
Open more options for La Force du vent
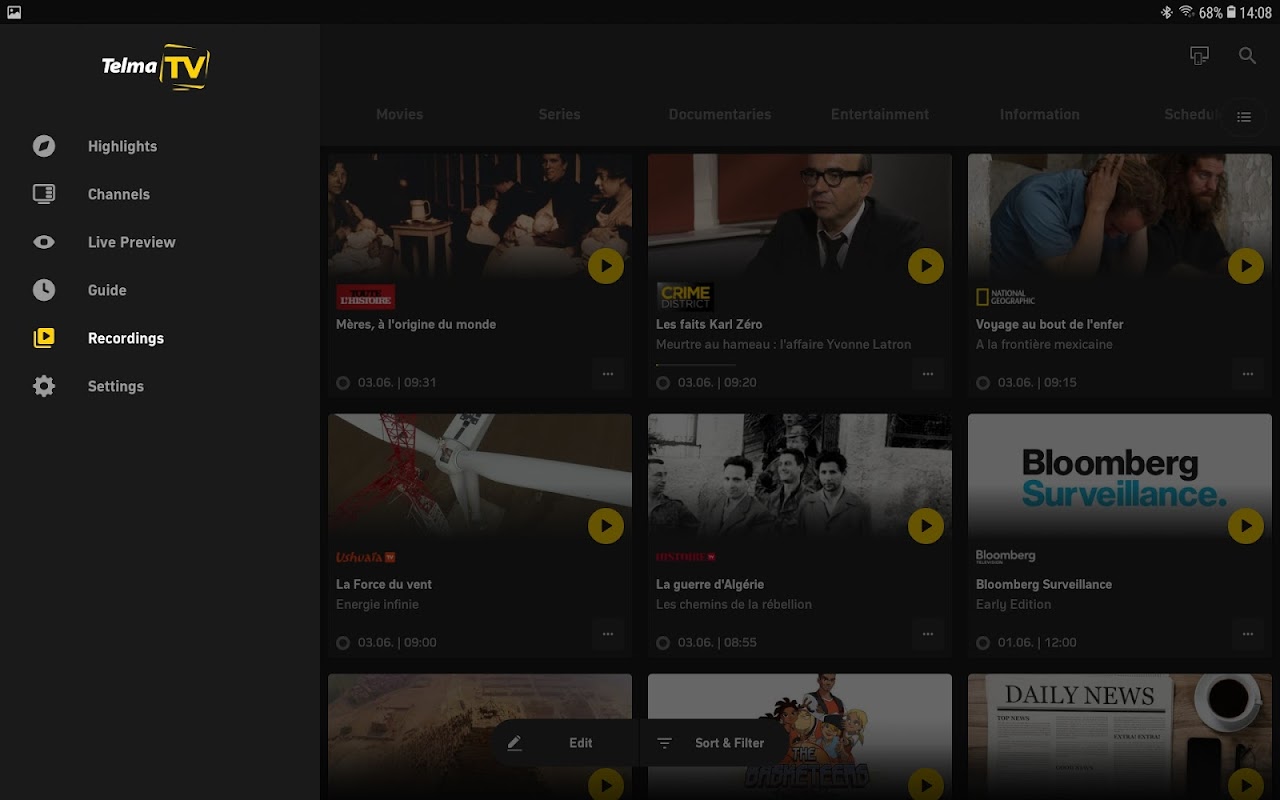point(608,634)
